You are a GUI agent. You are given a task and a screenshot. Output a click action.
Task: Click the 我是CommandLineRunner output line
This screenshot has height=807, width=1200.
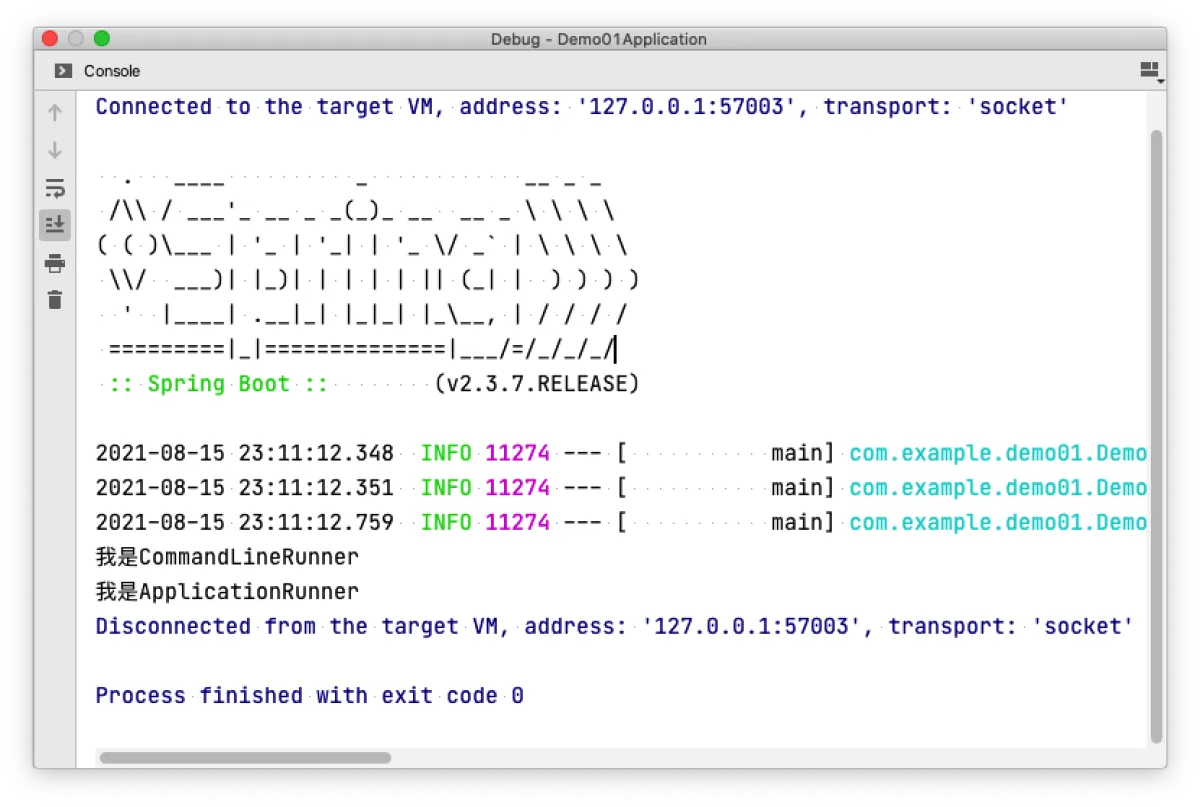[x=227, y=557]
